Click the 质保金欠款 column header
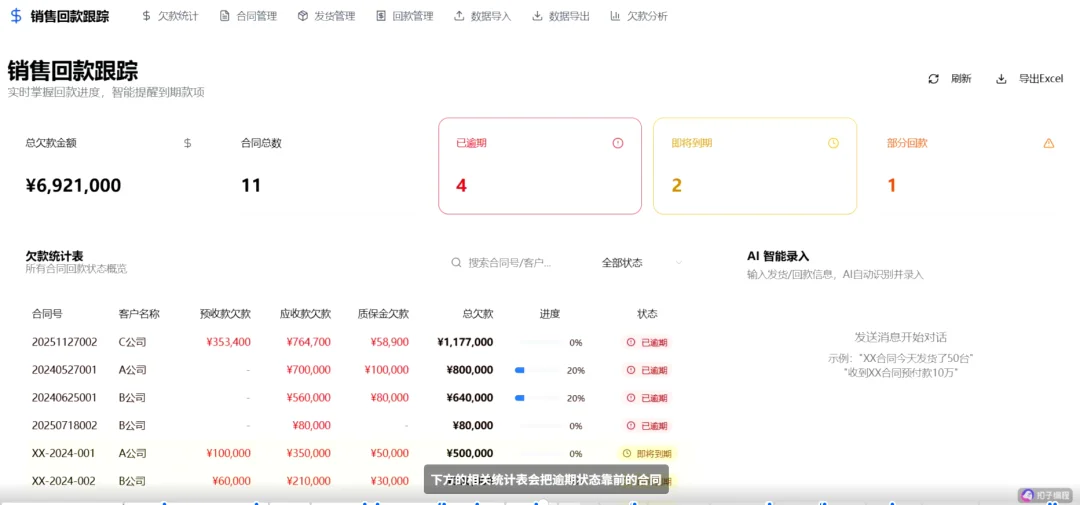 (x=383, y=313)
